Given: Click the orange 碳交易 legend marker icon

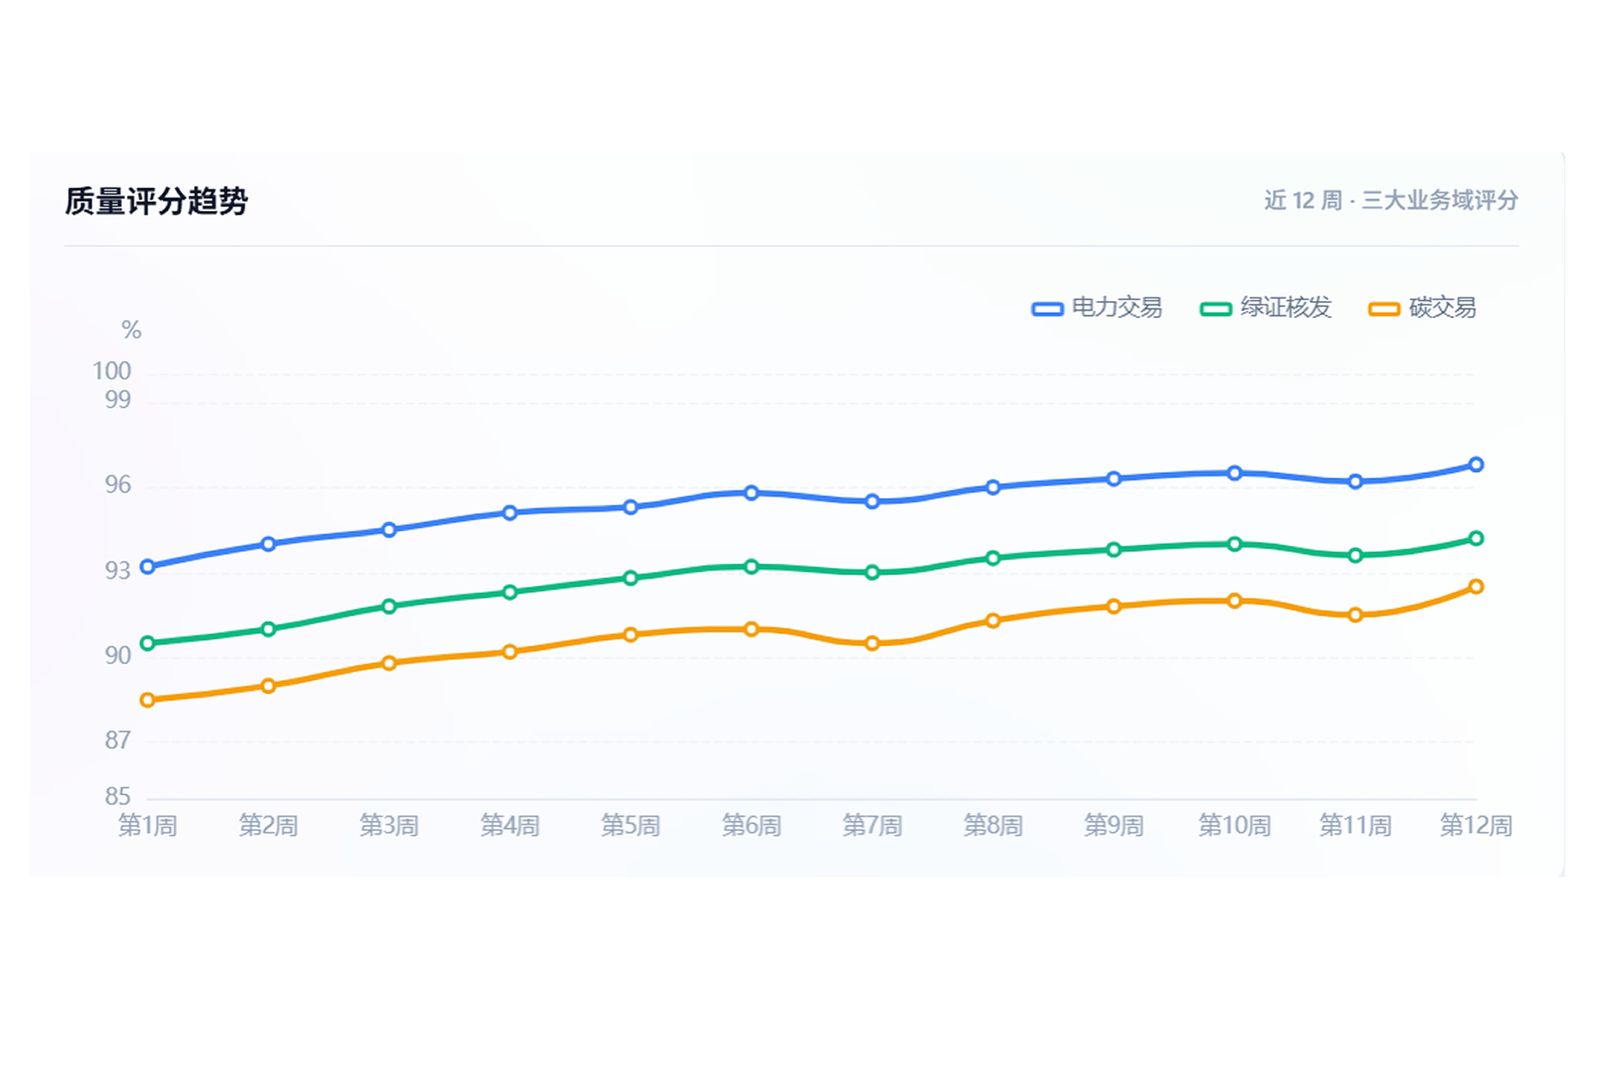Looking at the screenshot, I should point(1384,309).
